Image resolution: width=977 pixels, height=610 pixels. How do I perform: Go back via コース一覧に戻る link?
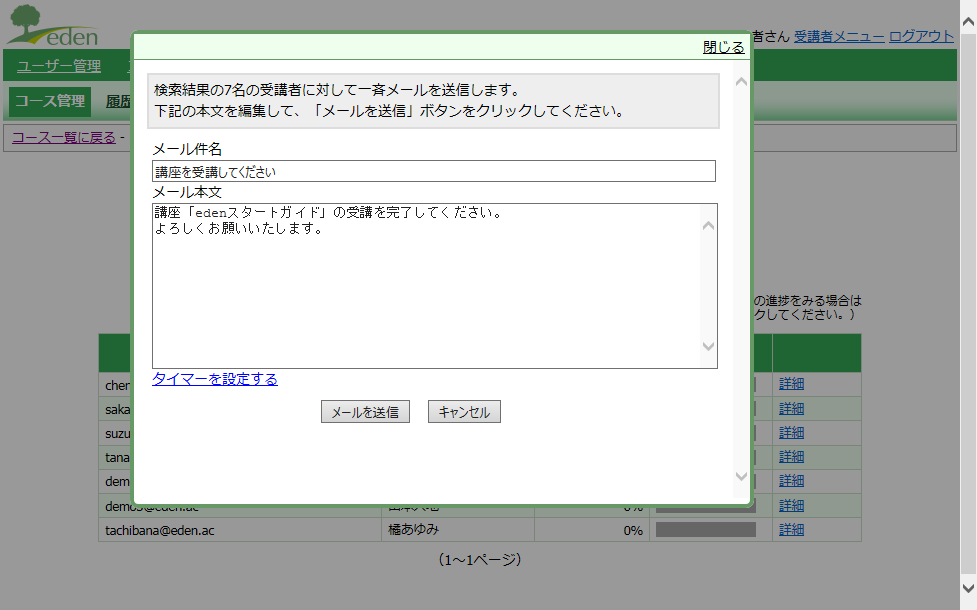[x=64, y=138]
